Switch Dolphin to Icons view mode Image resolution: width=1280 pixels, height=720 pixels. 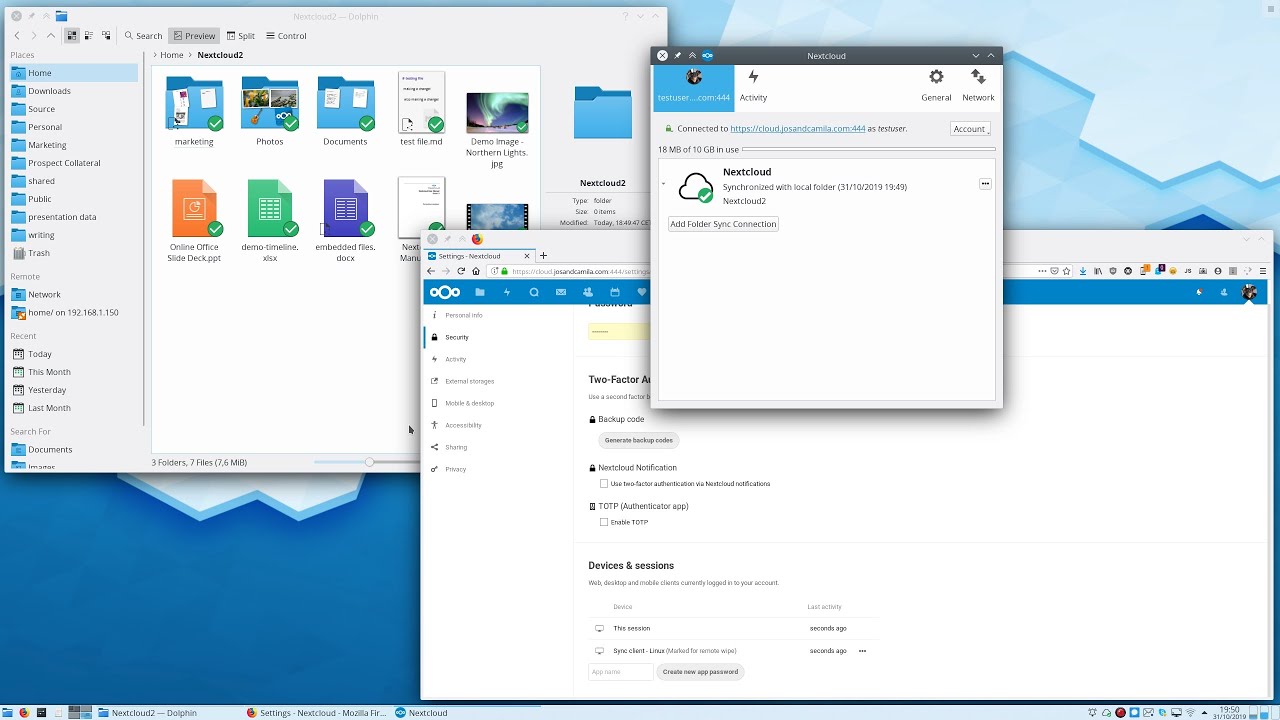(71, 35)
